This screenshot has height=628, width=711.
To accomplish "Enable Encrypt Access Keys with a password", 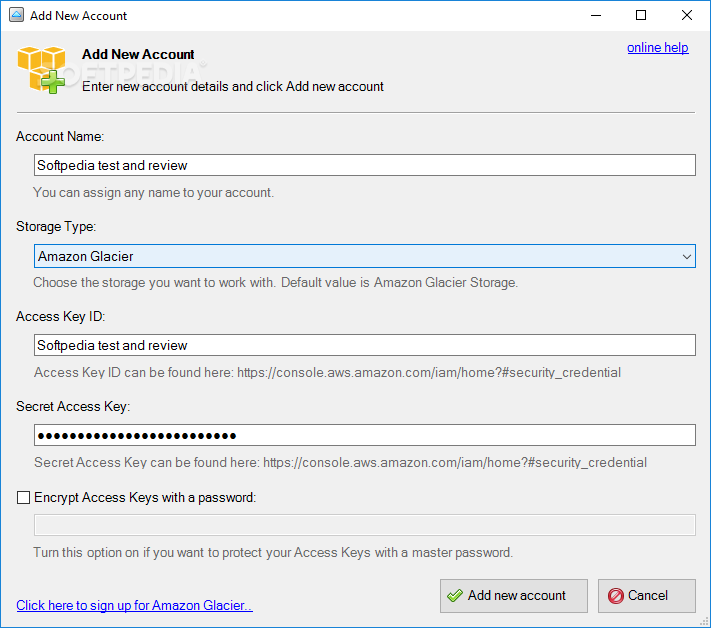I will coord(23,497).
